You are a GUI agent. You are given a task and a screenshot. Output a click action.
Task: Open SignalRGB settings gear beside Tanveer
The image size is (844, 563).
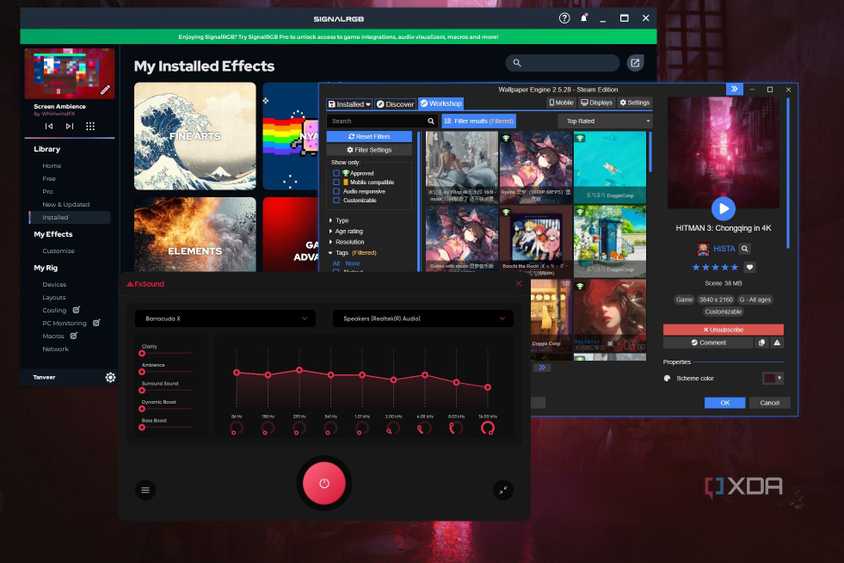click(x=110, y=377)
